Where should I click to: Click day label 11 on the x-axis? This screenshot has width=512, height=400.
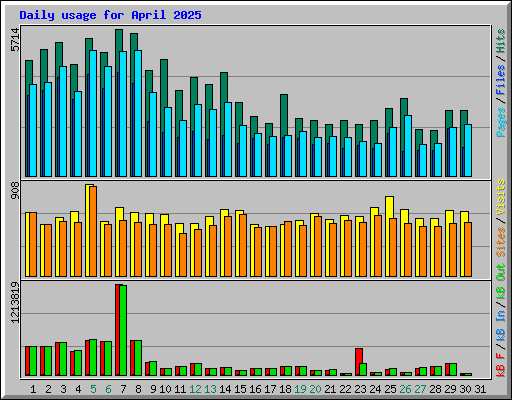click(180, 389)
